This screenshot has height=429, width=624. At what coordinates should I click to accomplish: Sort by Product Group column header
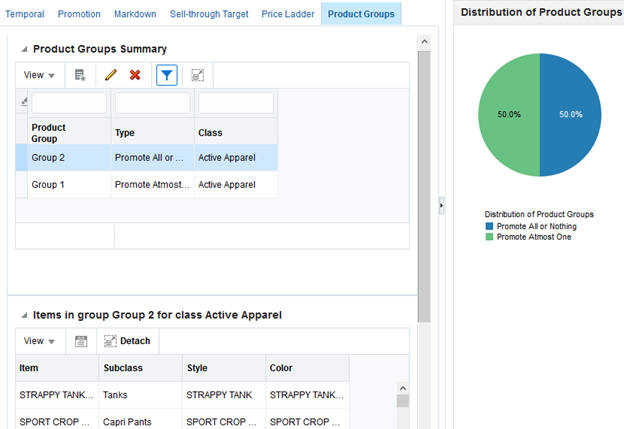click(69, 133)
